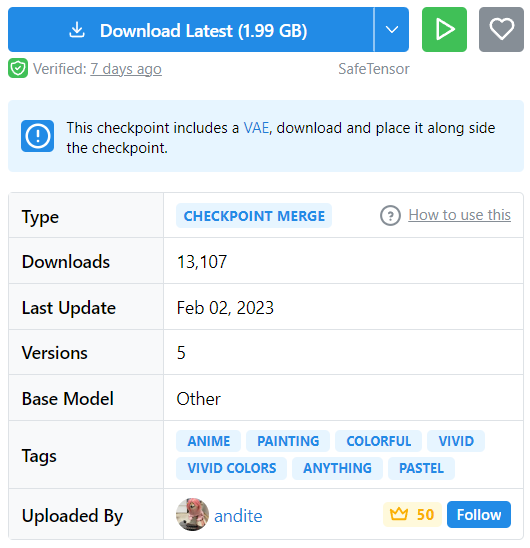The height and width of the screenshot is (548, 530).
Task: Select the ANIME tag
Action: (209, 441)
